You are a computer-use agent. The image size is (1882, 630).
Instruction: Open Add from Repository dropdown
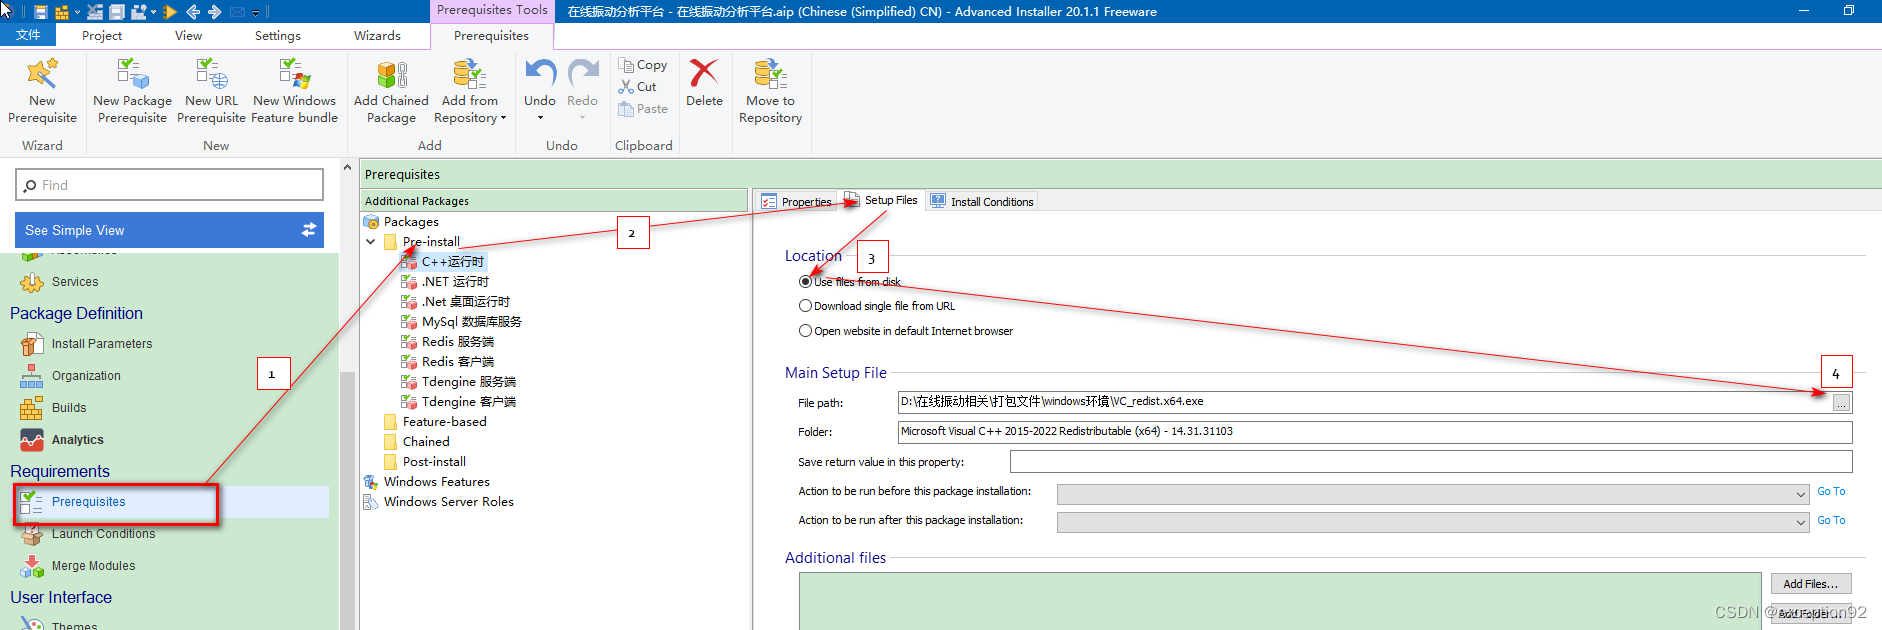(x=470, y=90)
